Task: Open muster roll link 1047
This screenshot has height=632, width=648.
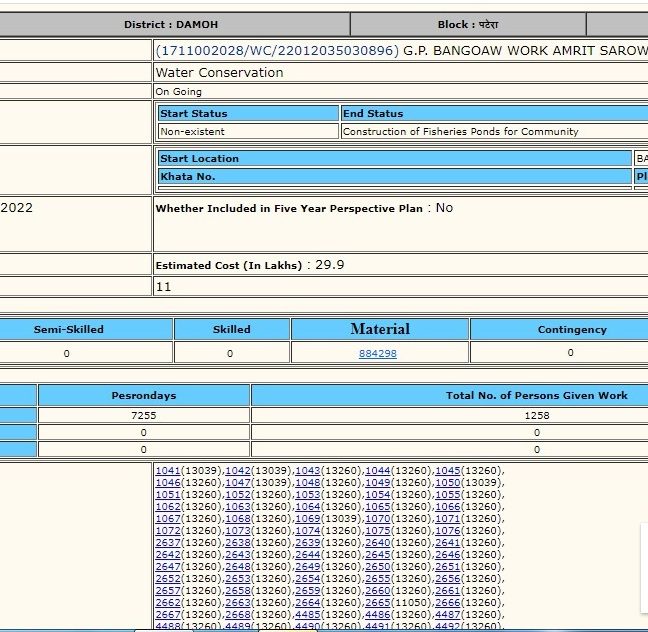Action: 238,482
